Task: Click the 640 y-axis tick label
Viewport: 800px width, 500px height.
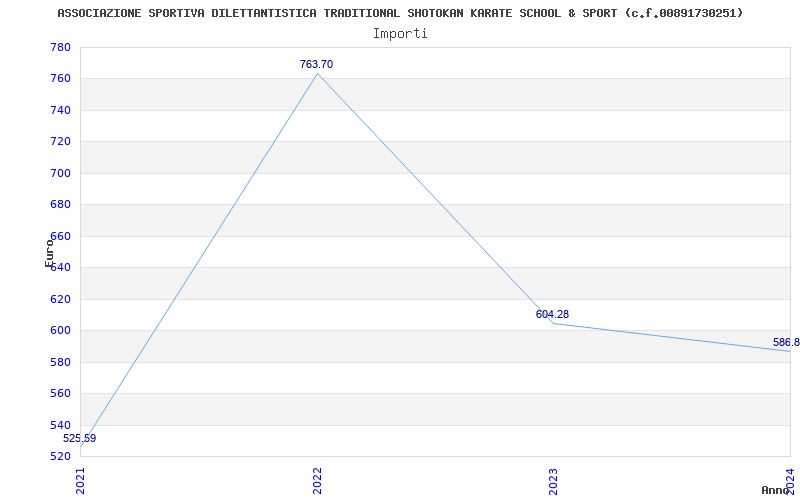Action: pos(62,268)
